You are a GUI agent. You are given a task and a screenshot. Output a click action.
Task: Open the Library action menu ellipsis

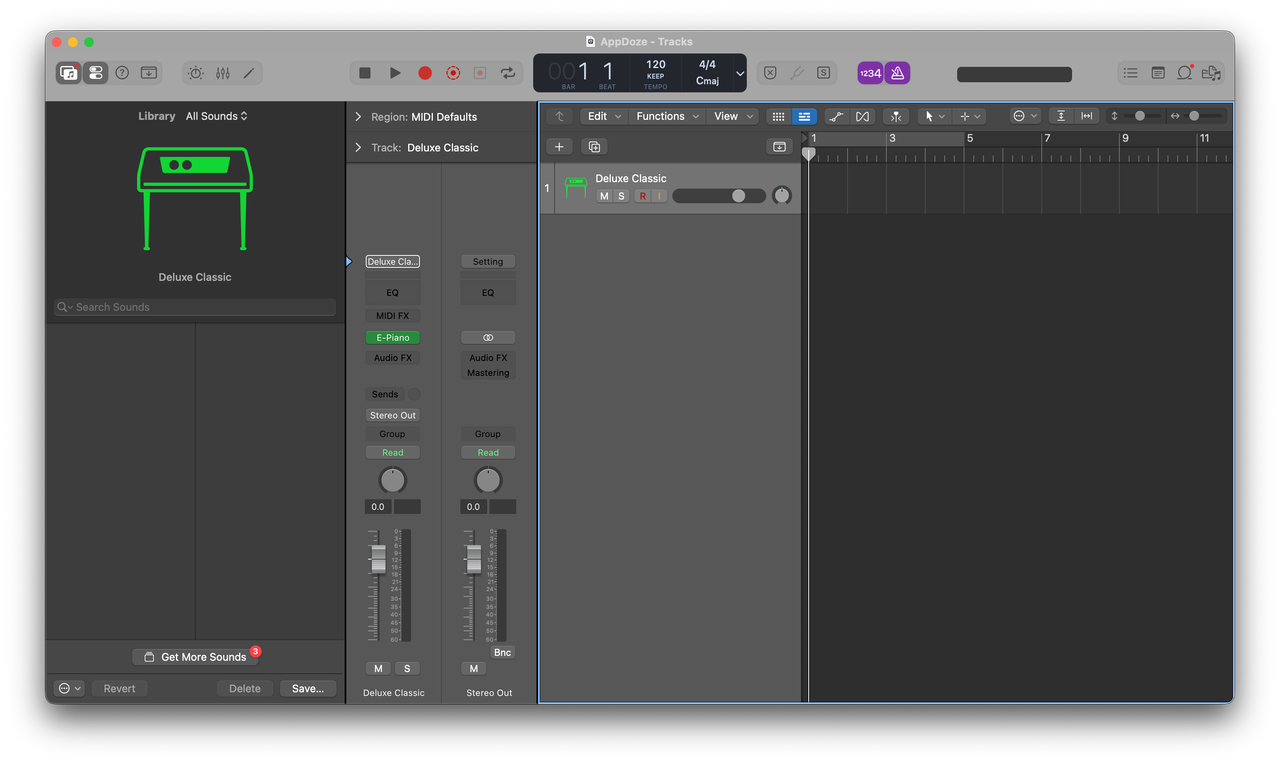pos(70,688)
